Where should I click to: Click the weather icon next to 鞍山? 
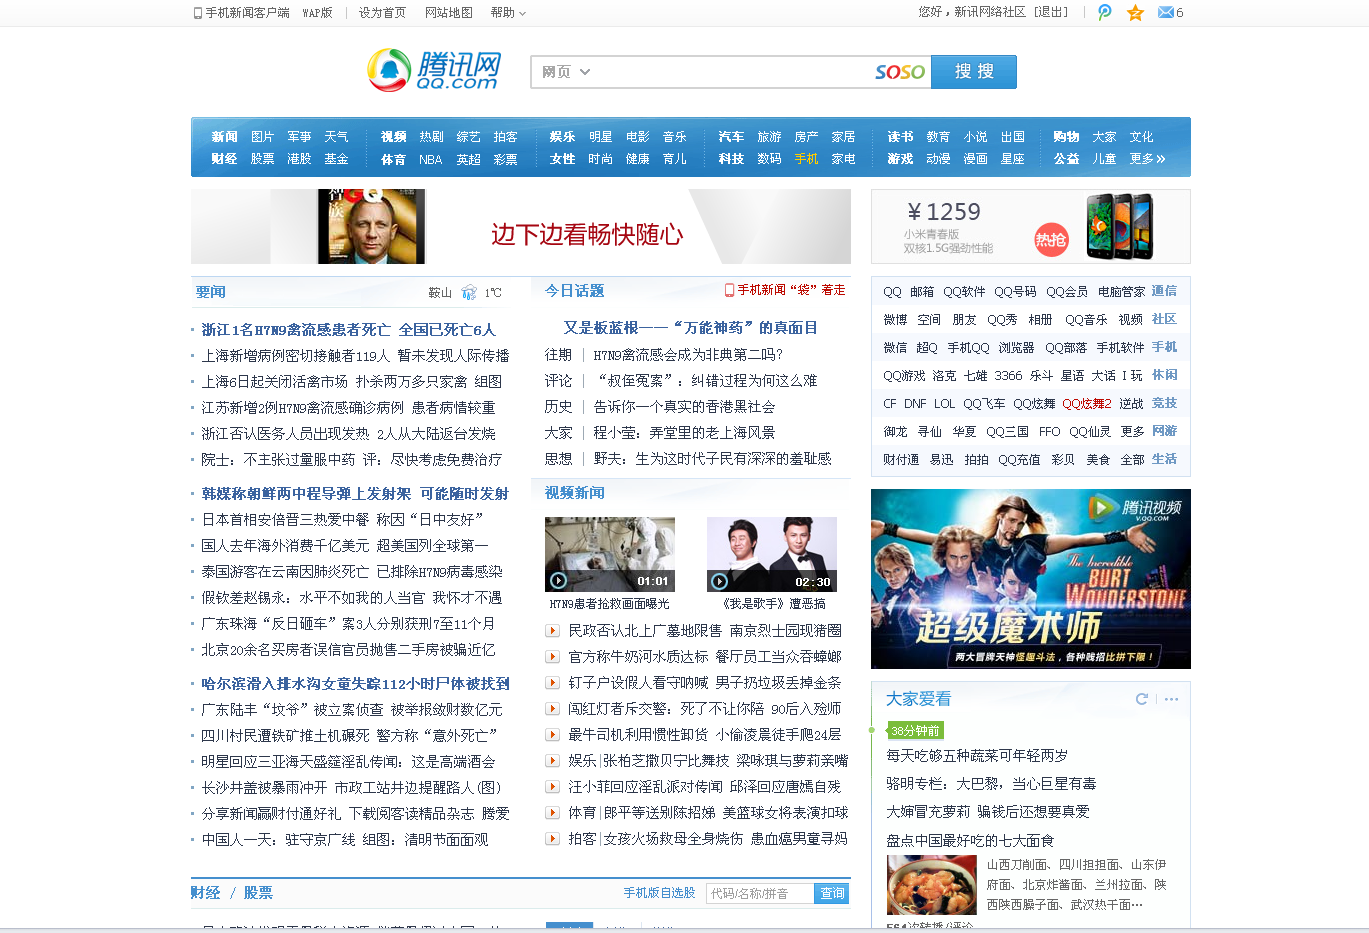click(x=470, y=291)
